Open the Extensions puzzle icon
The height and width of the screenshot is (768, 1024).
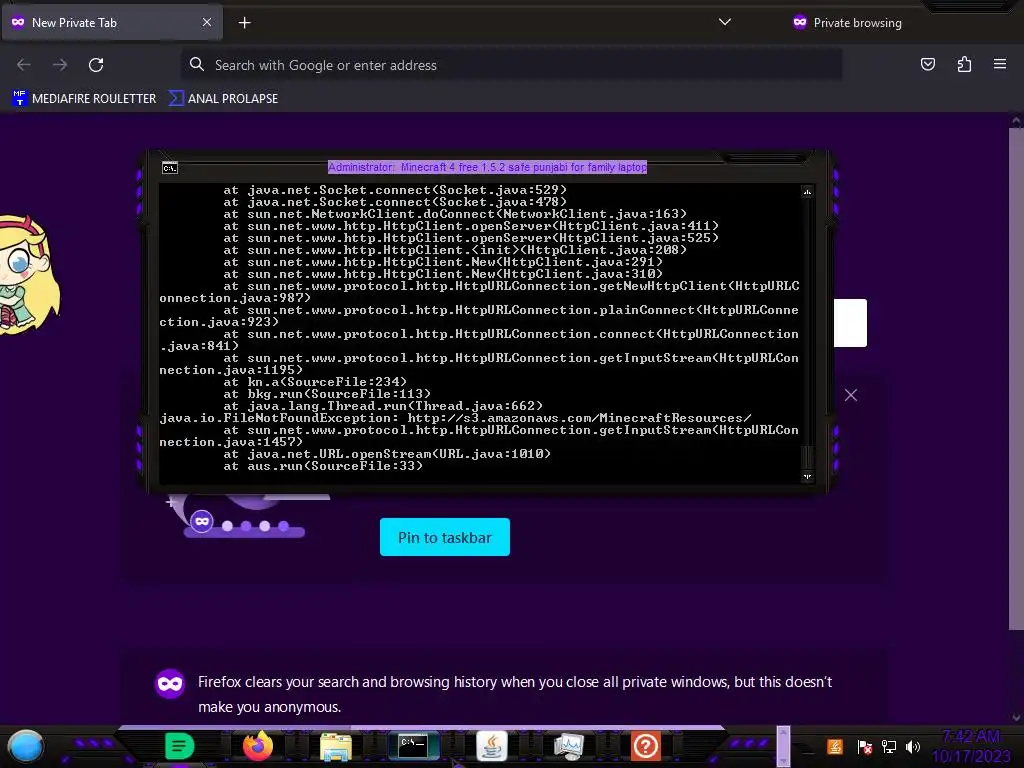click(964, 64)
